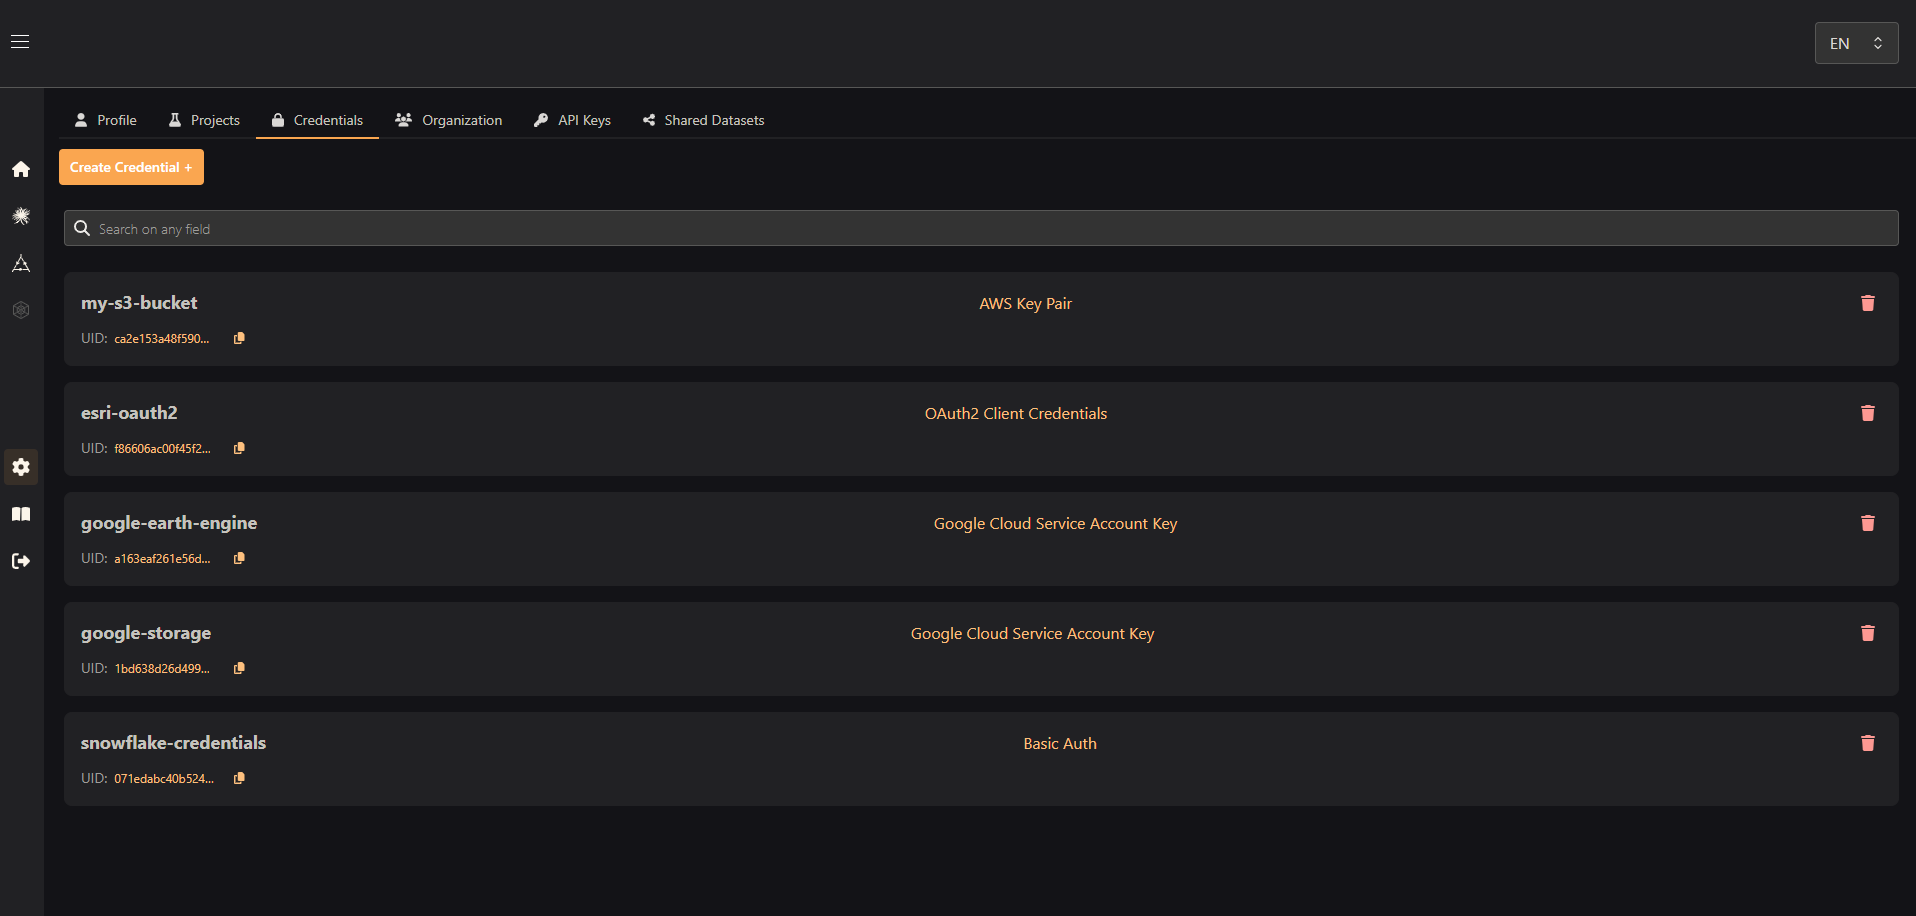Open the API Keys tab
Image resolution: width=1916 pixels, height=916 pixels.
(572, 120)
